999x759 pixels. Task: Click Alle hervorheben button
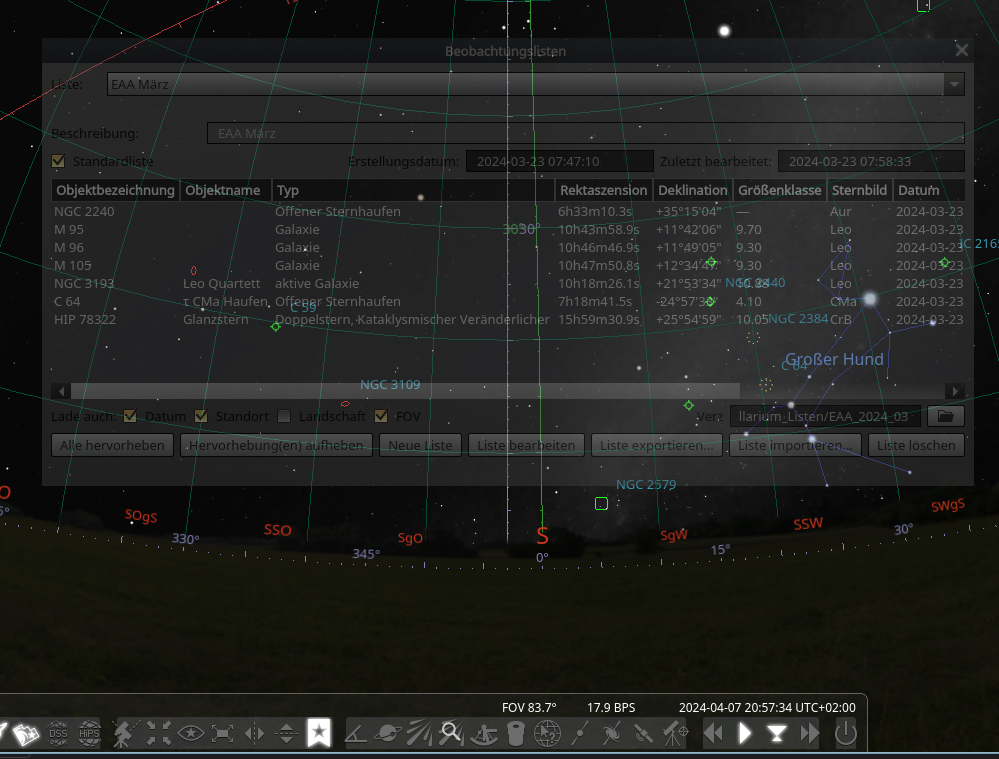(112, 445)
